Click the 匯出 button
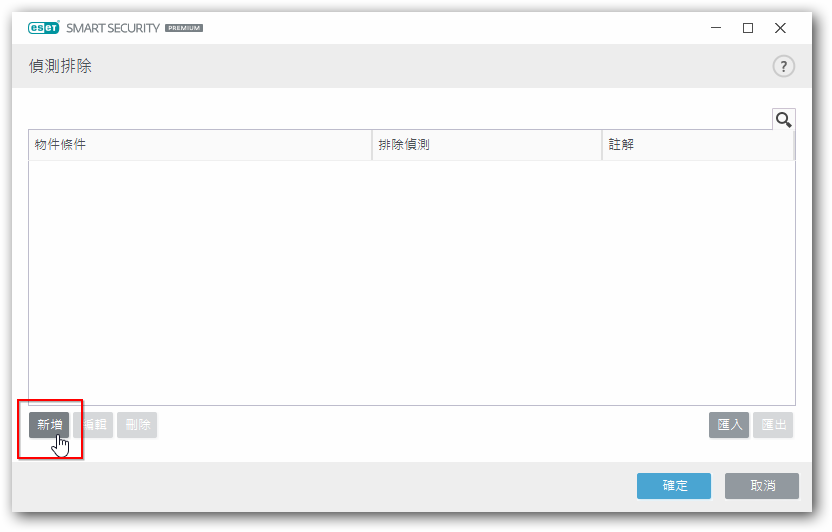832x532 pixels. 774,425
